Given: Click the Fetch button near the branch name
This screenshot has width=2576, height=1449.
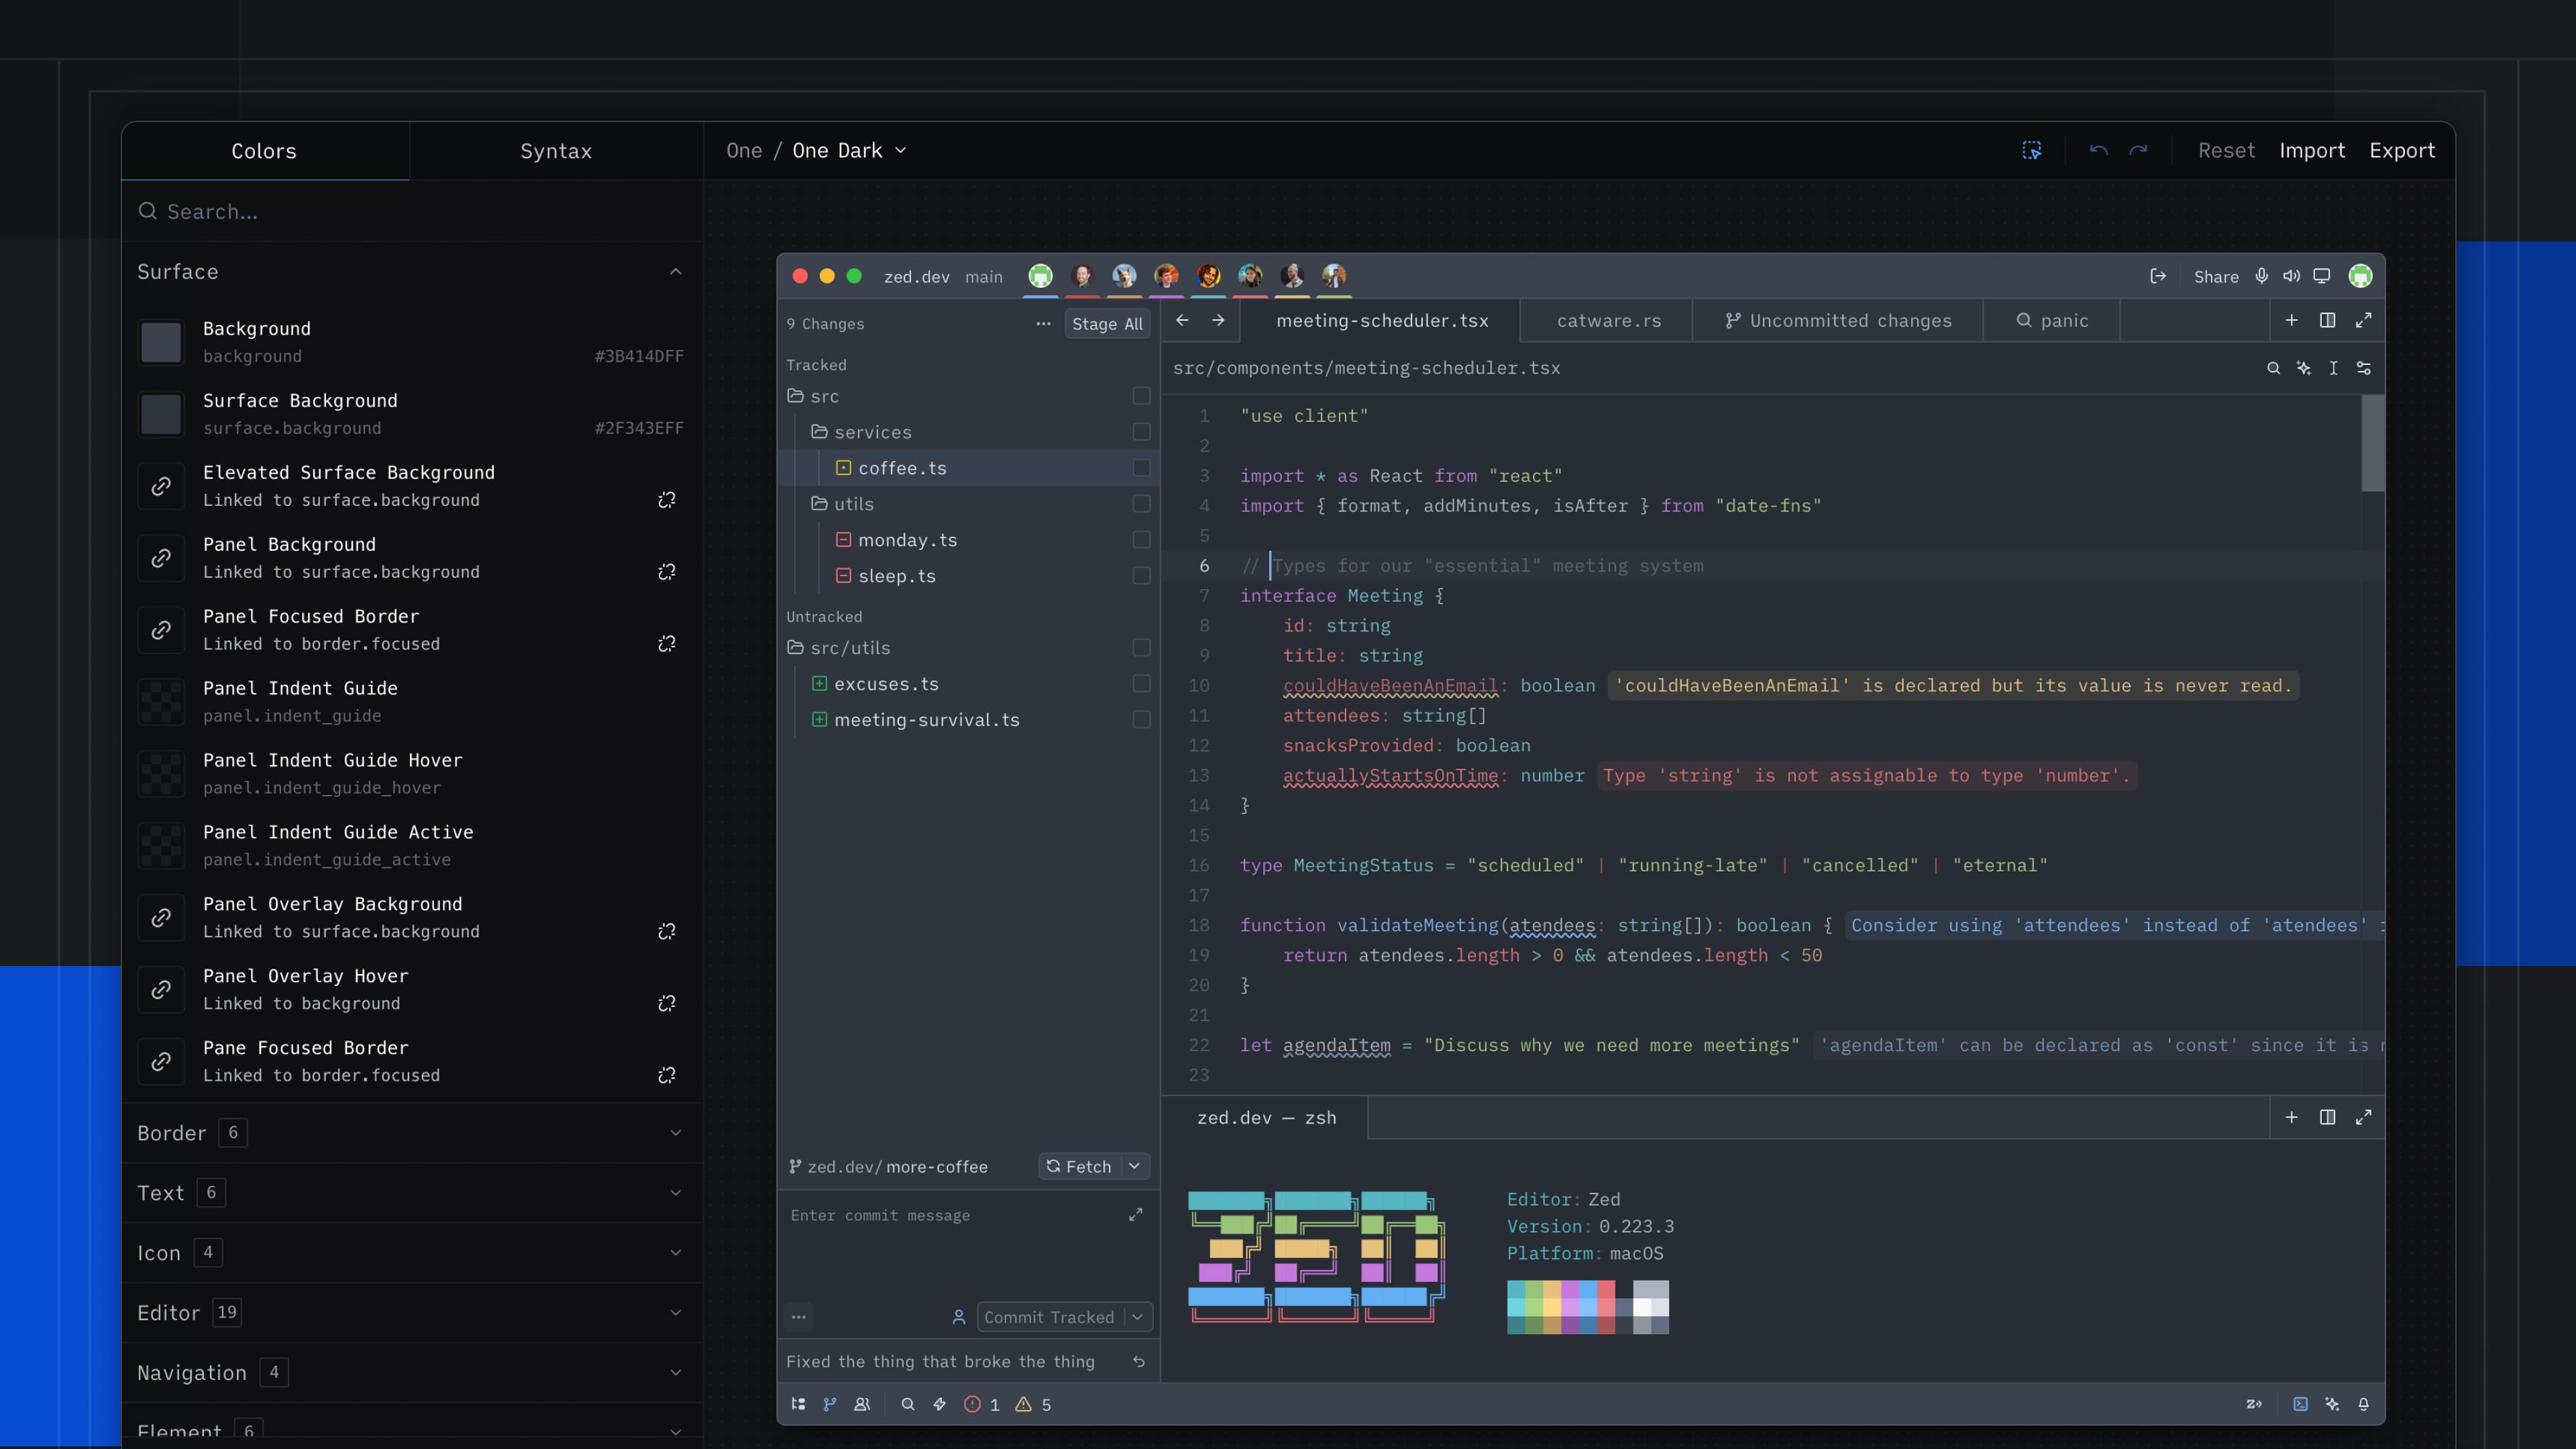Looking at the screenshot, I should [1087, 1166].
